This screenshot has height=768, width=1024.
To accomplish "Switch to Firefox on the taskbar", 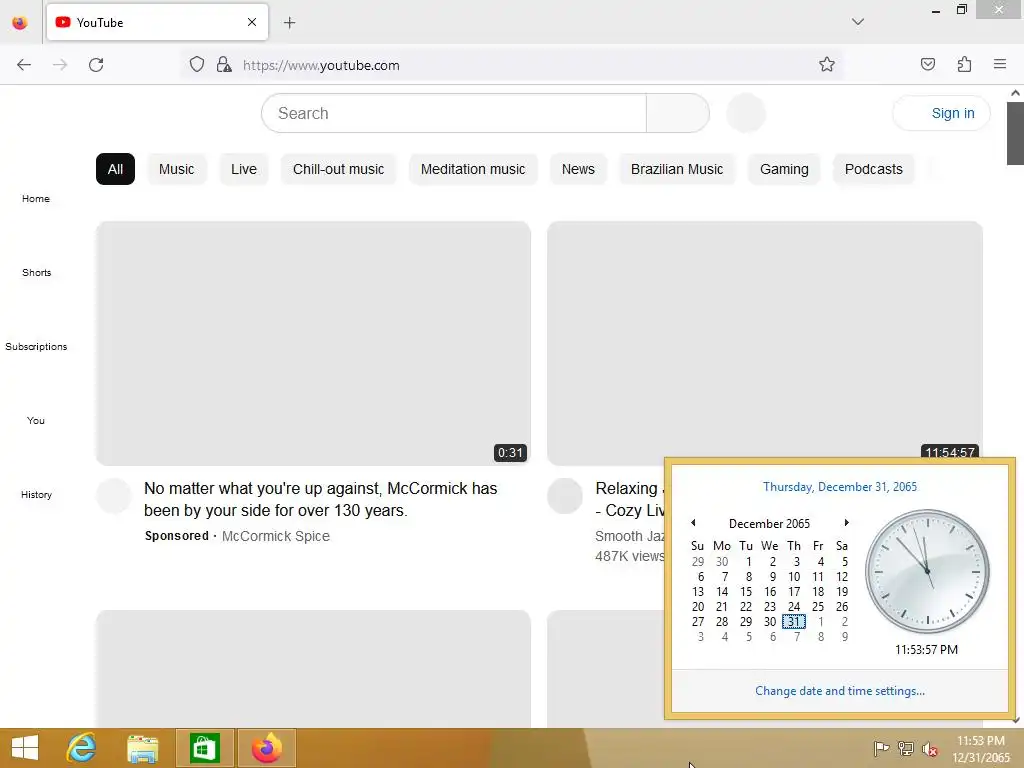I will (266, 748).
